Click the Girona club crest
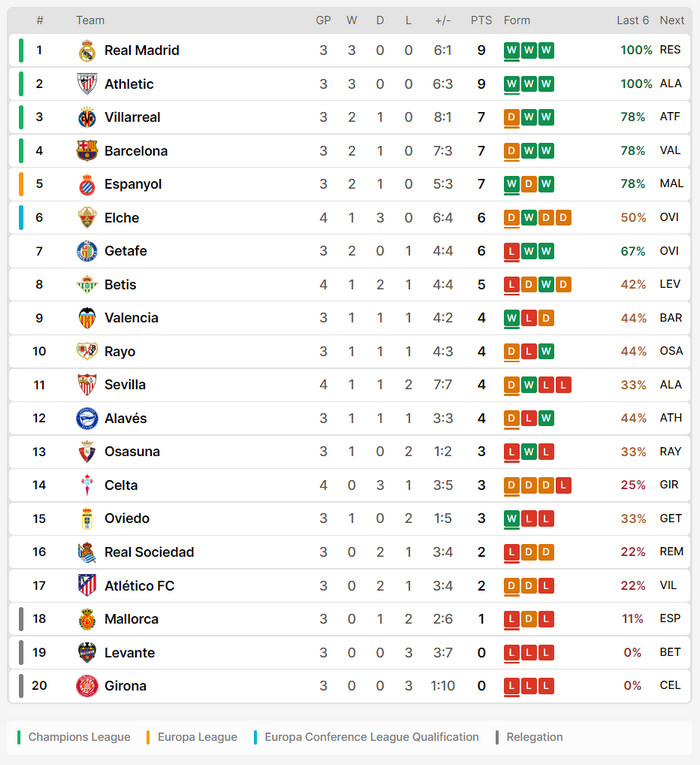The height and width of the screenshot is (765, 700). [87, 686]
